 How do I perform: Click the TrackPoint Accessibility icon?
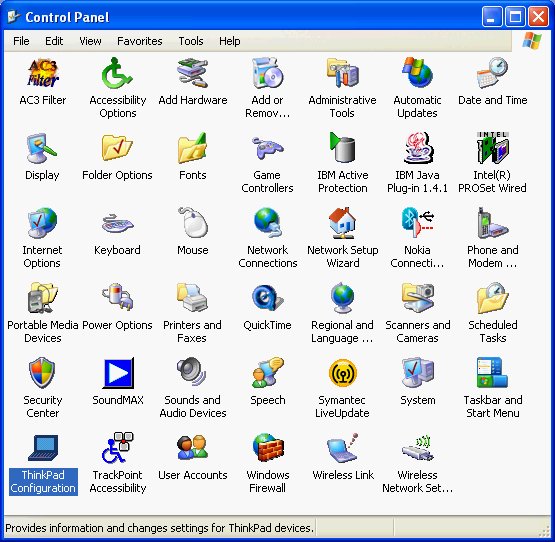[118, 448]
